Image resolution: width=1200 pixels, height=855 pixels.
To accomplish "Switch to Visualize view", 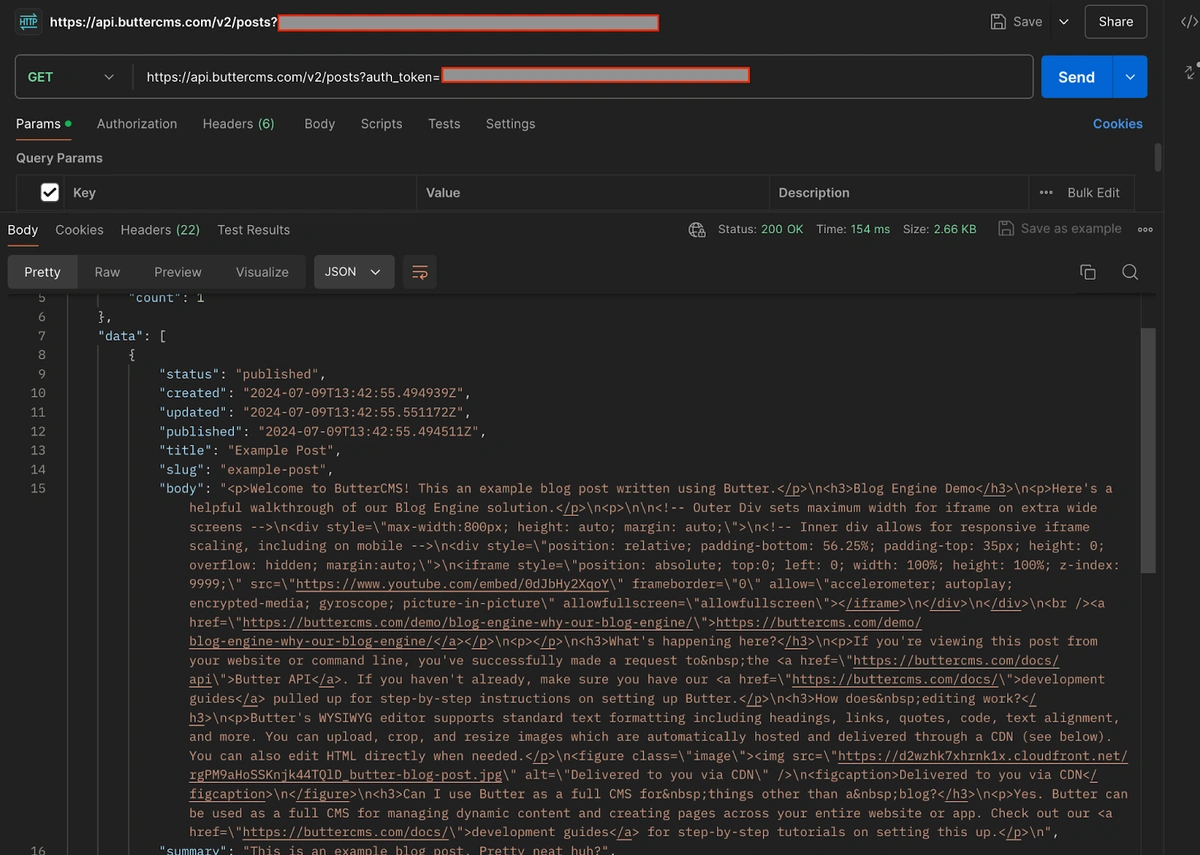I will tap(262, 272).
